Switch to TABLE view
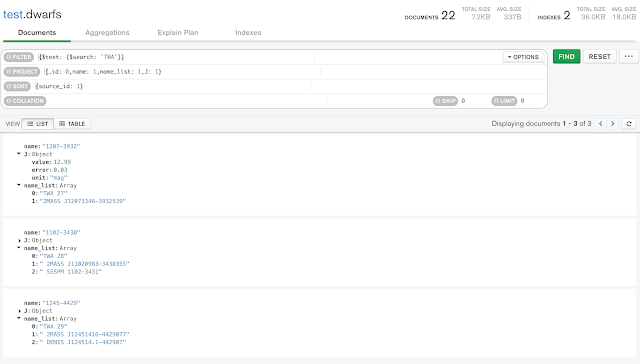This screenshot has width=640, height=364. tap(72, 124)
